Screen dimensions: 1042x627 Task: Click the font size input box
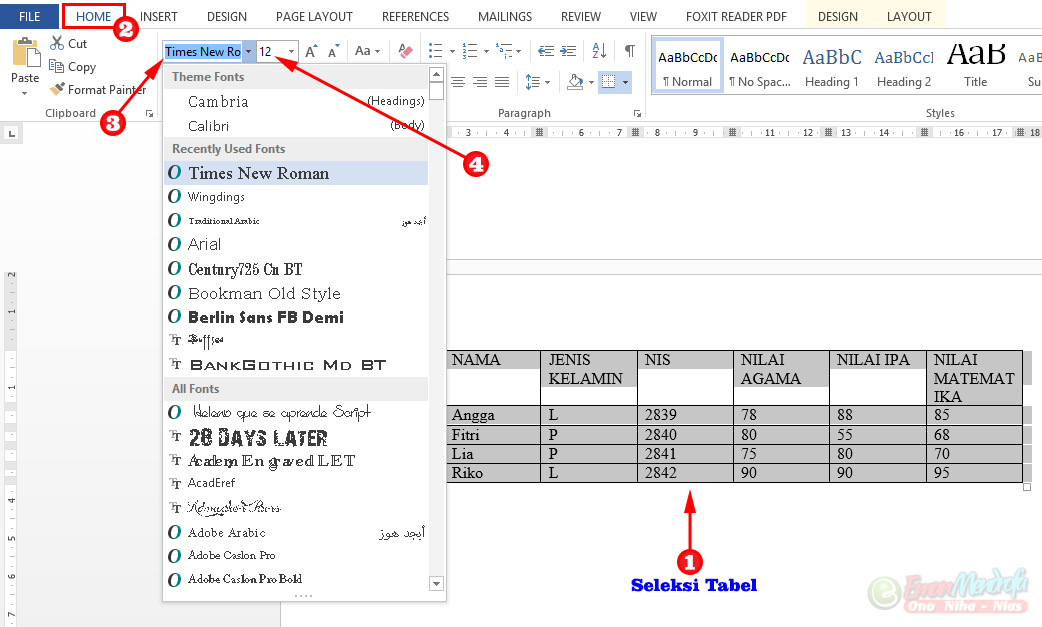(x=271, y=51)
